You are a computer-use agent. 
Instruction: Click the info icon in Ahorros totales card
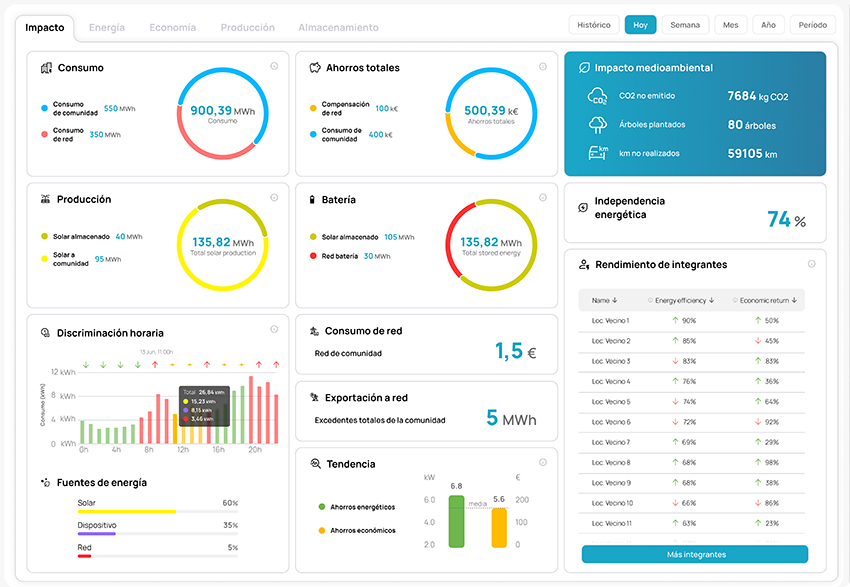(x=543, y=67)
